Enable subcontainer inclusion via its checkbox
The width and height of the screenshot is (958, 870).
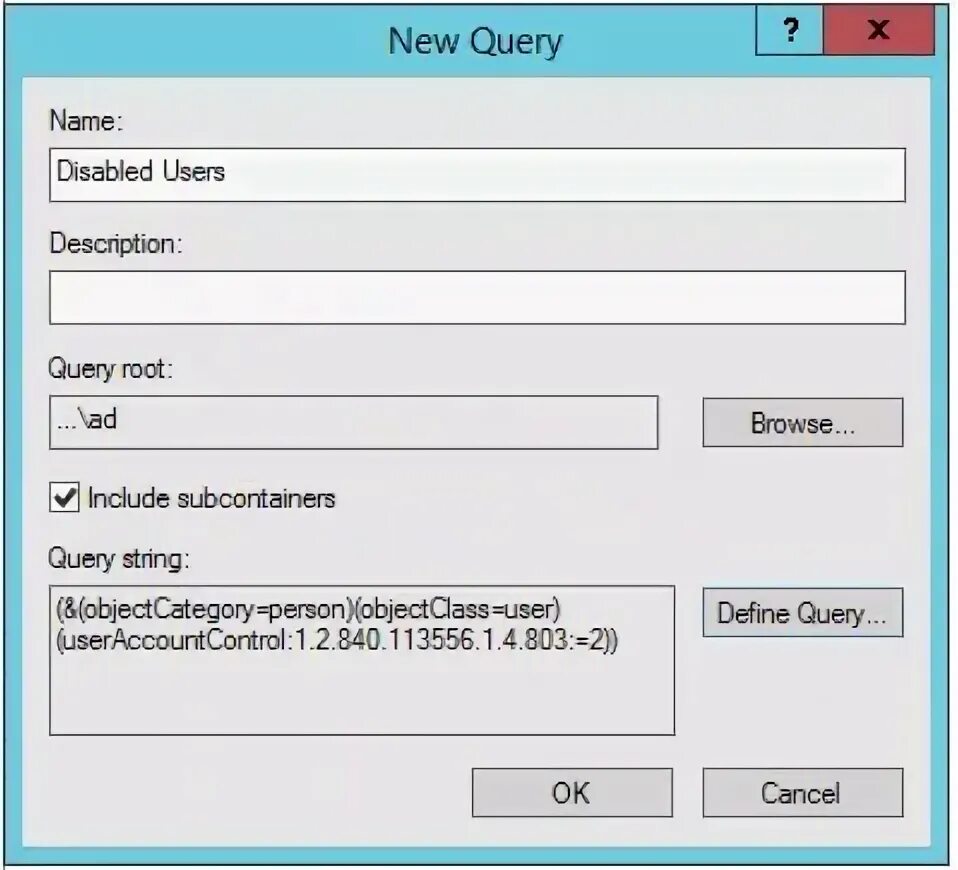[x=64, y=497]
